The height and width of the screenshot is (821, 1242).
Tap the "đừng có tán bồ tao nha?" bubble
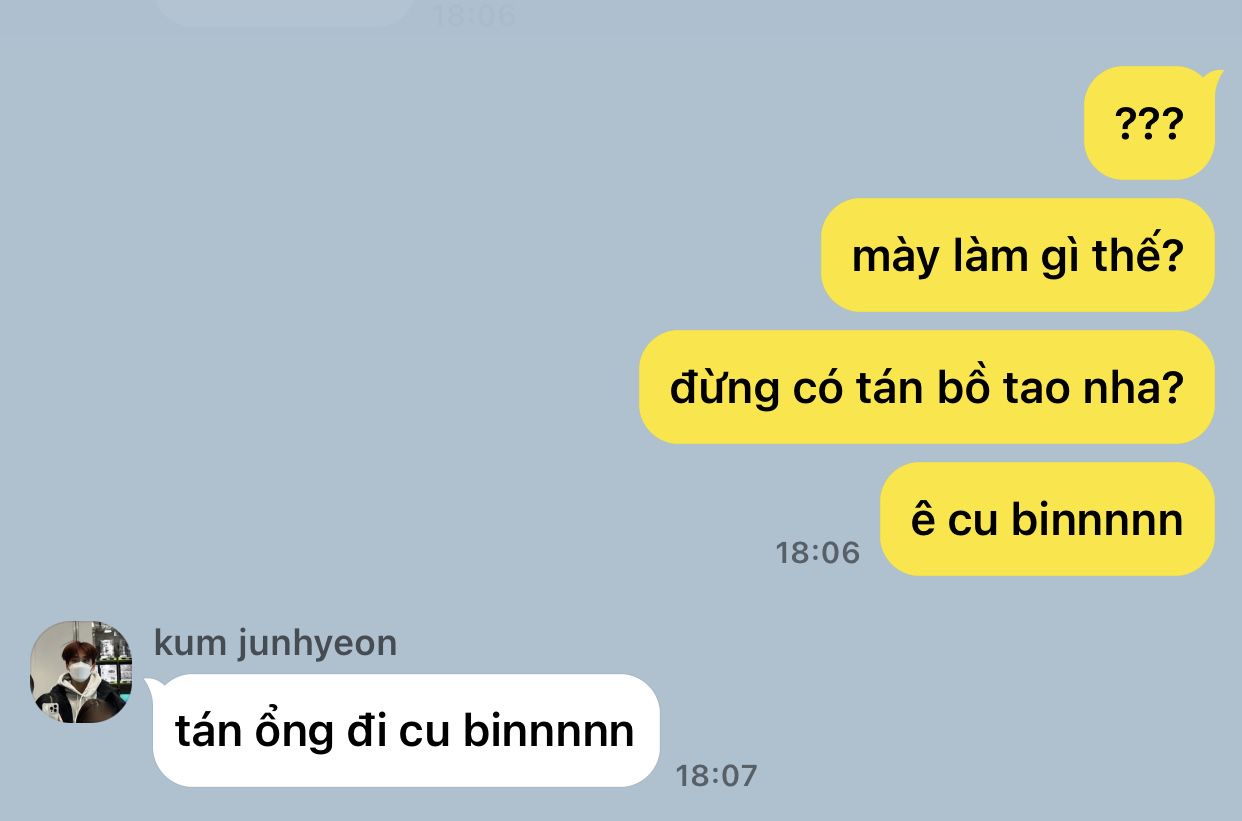coord(927,387)
